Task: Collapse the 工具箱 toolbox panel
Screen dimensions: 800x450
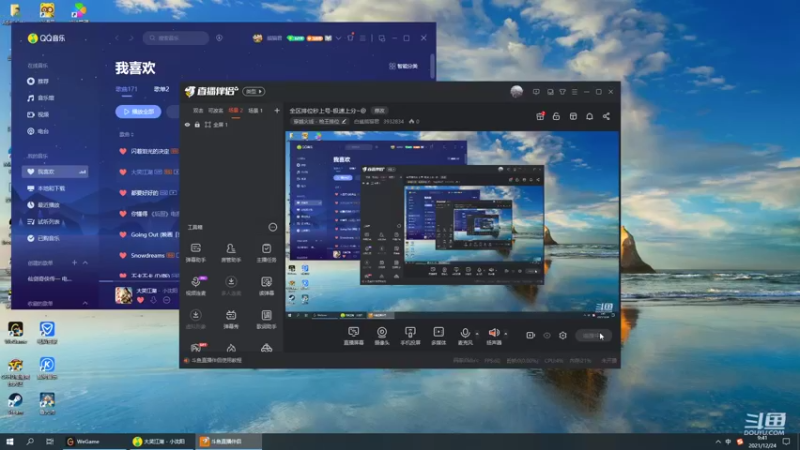Action: pyautogui.click(x=273, y=227)
